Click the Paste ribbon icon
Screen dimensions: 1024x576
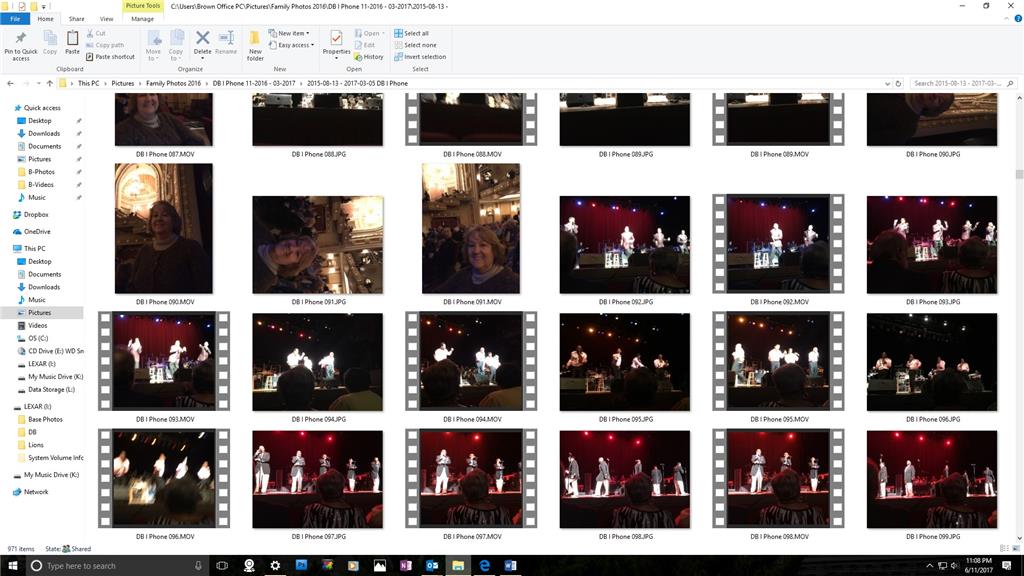point(72,39)
